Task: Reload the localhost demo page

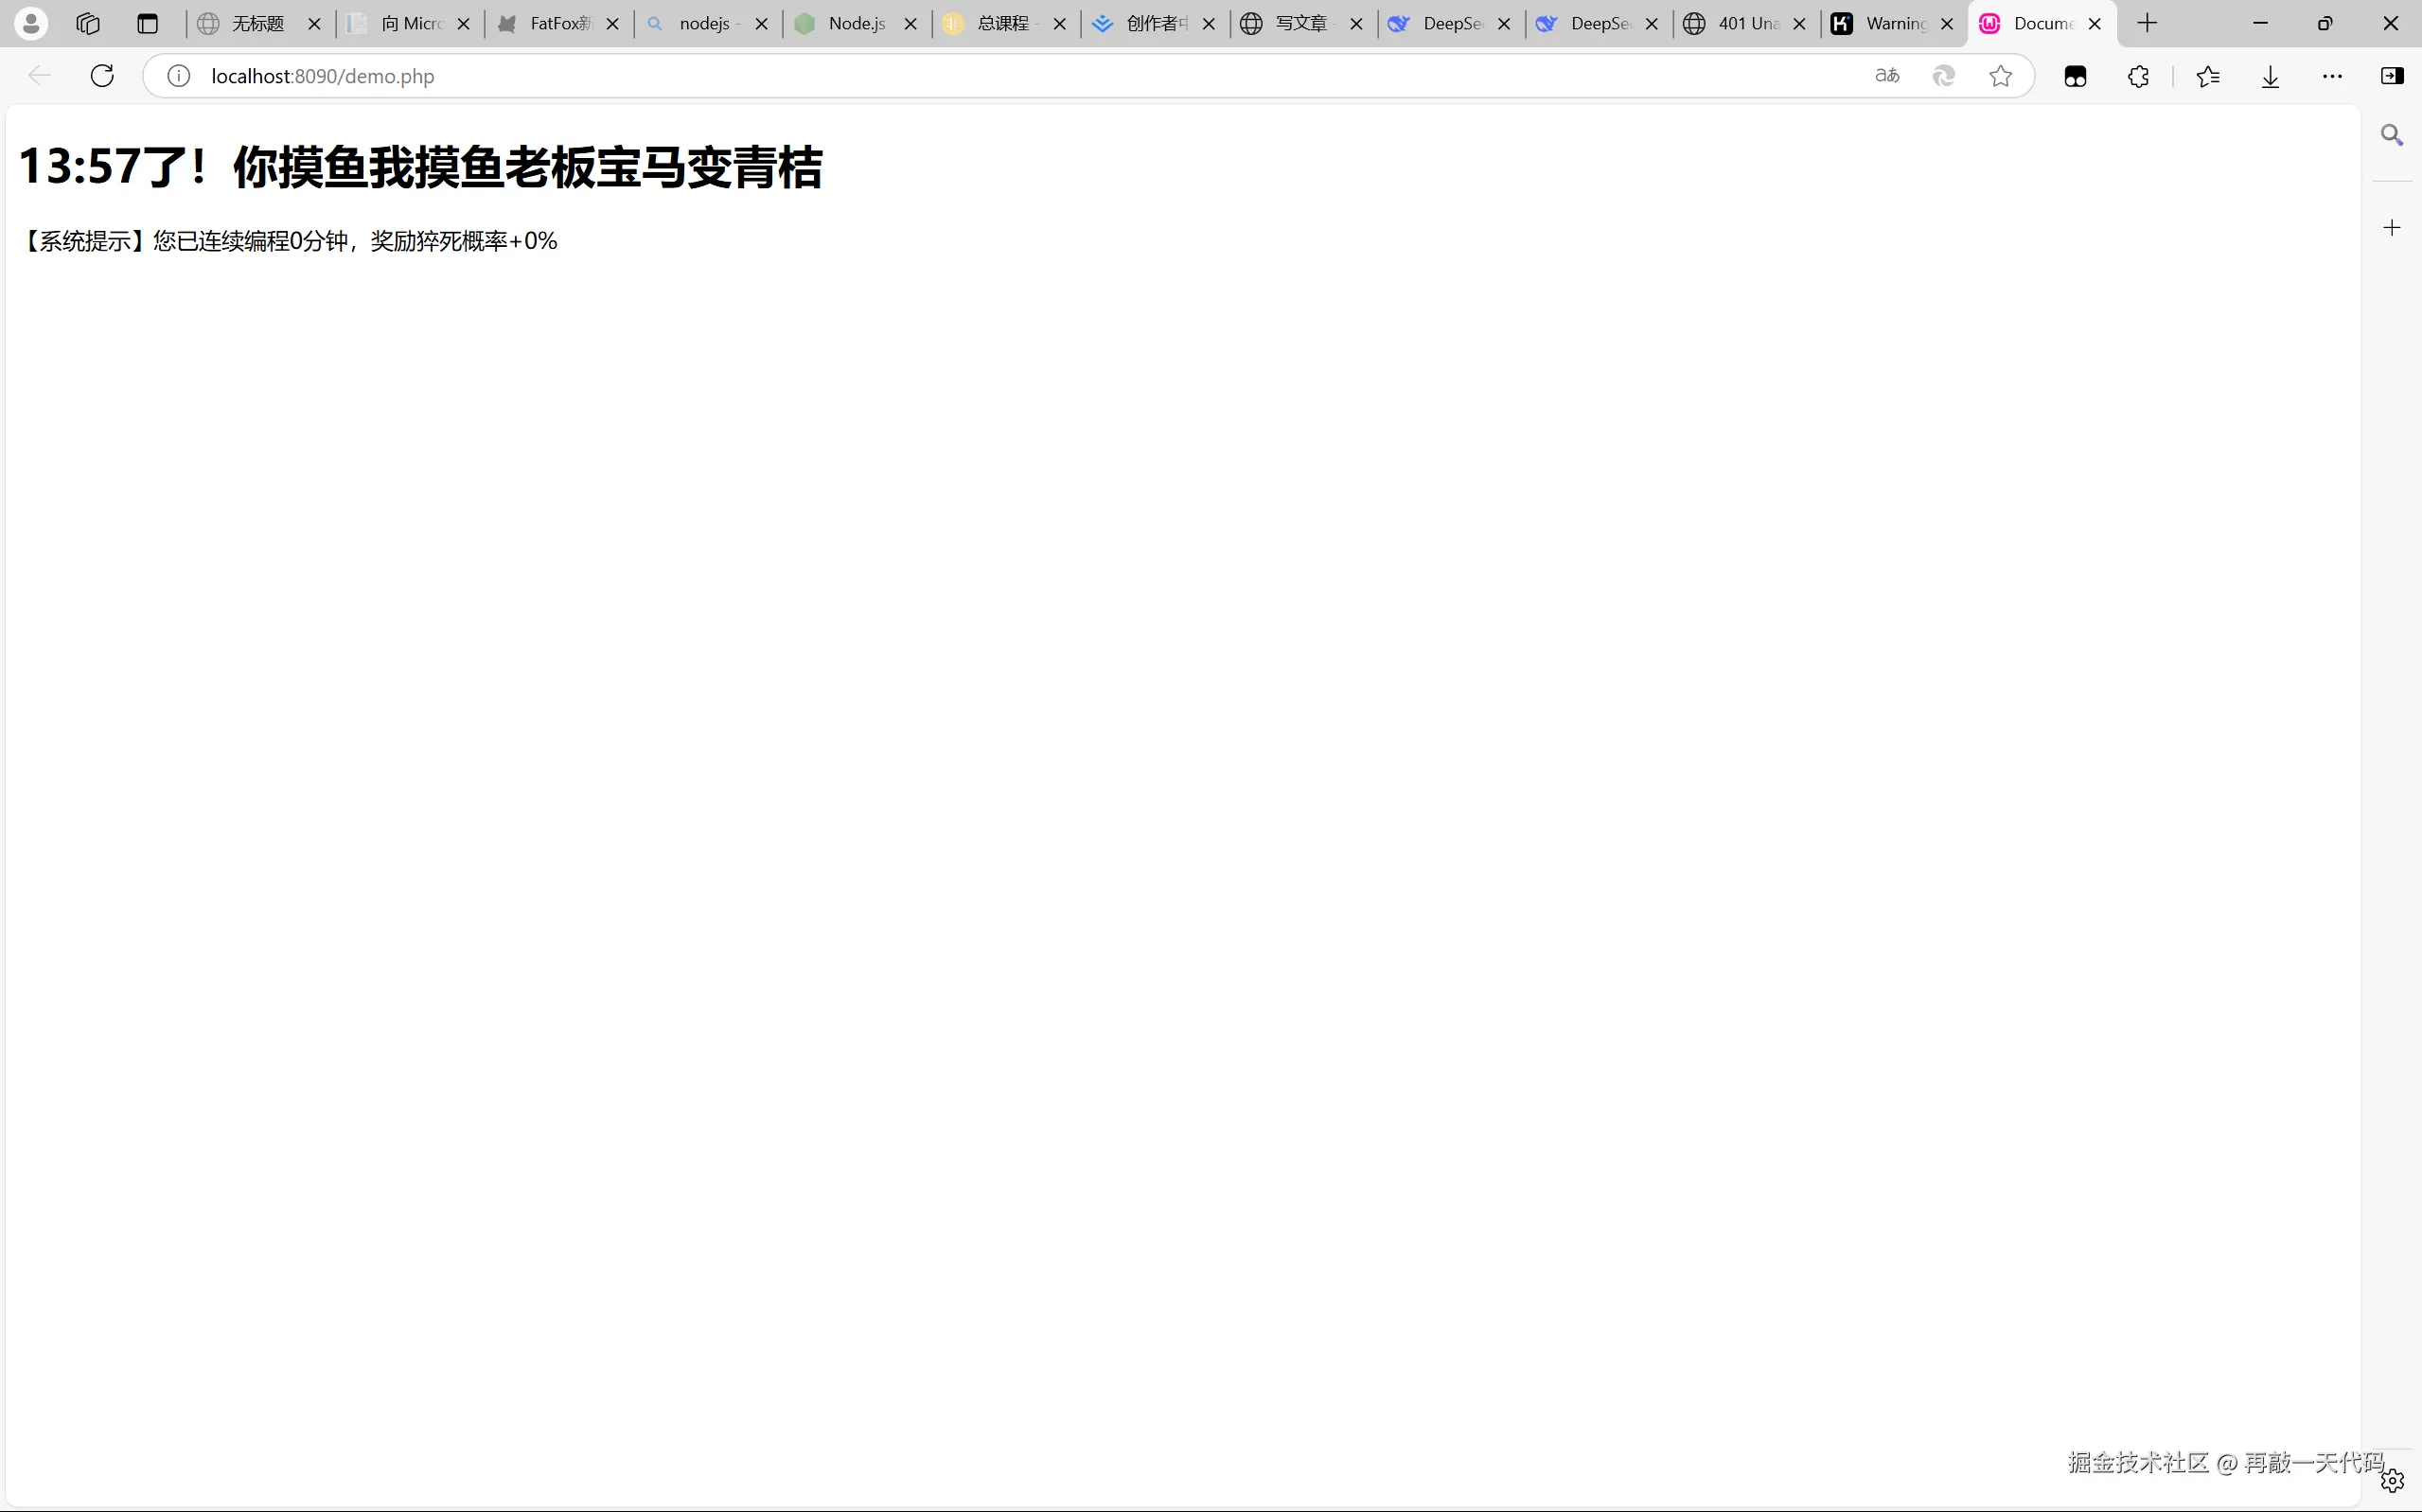Action: (x=102, y=76)
